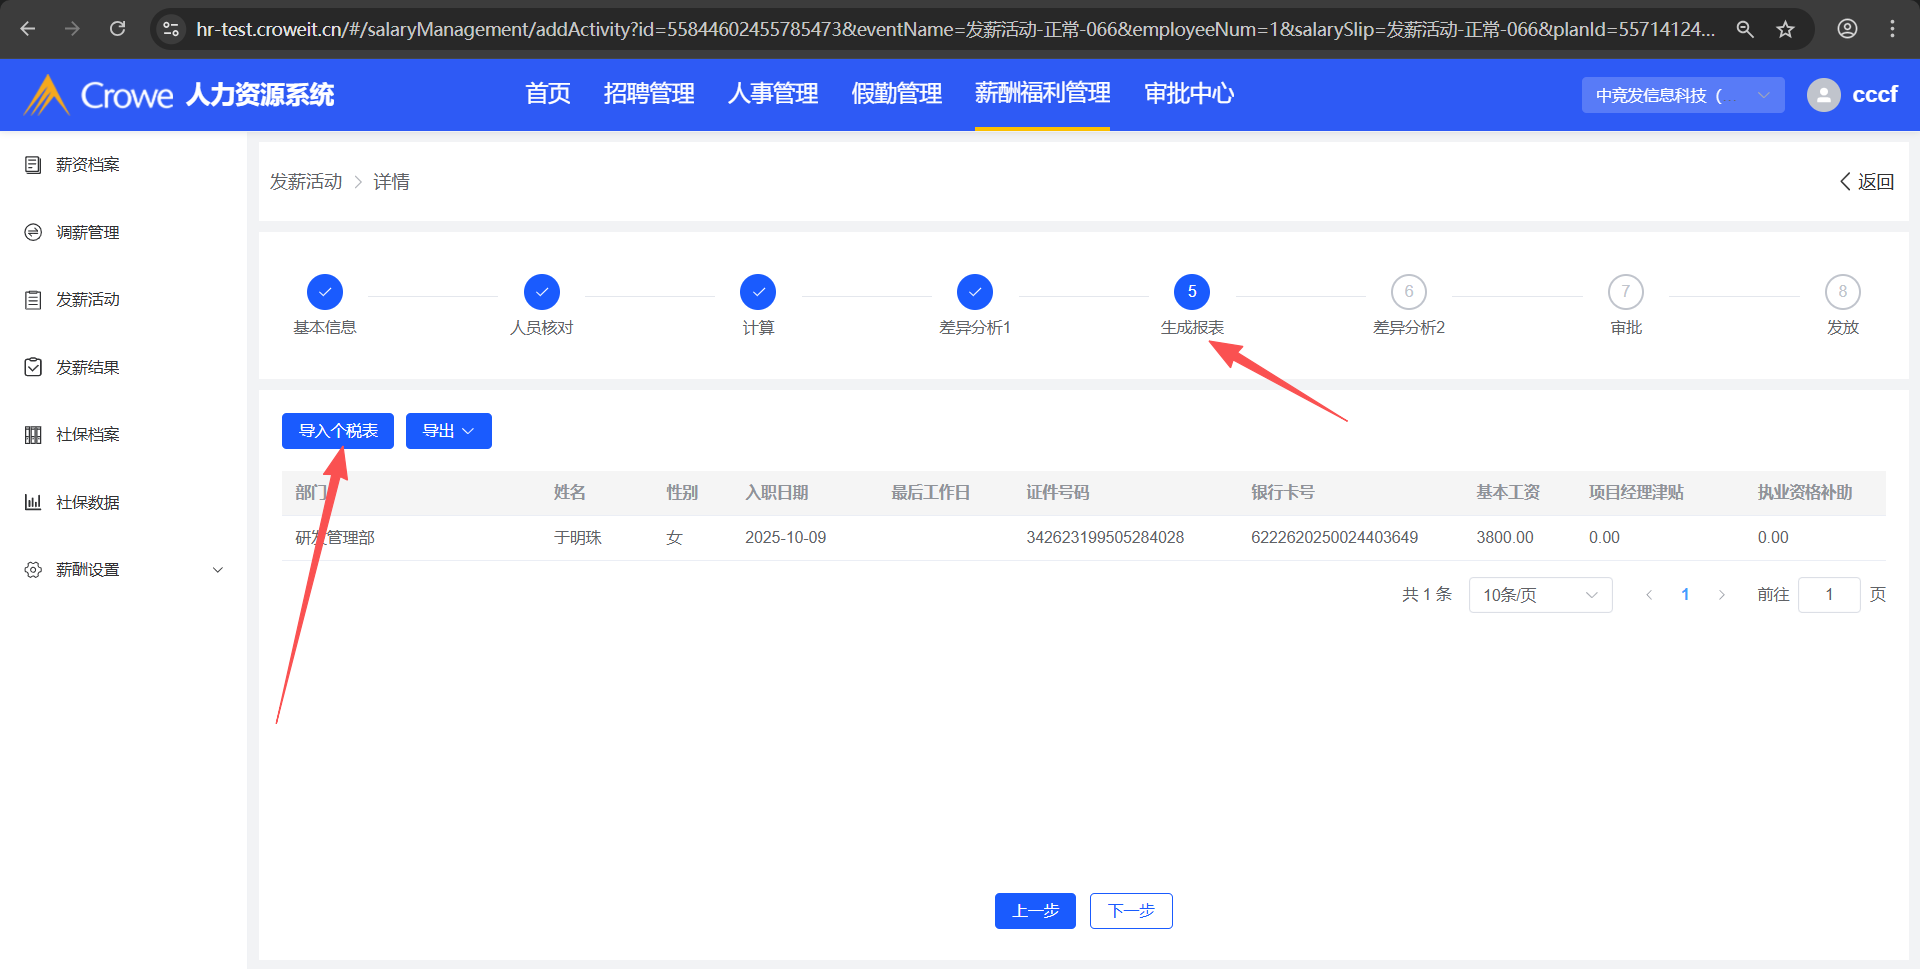Click the 调薪管理 sidebar icon
Viewport: 1920px width, 969px height.
pyautogui.click(x=33, y=232)
